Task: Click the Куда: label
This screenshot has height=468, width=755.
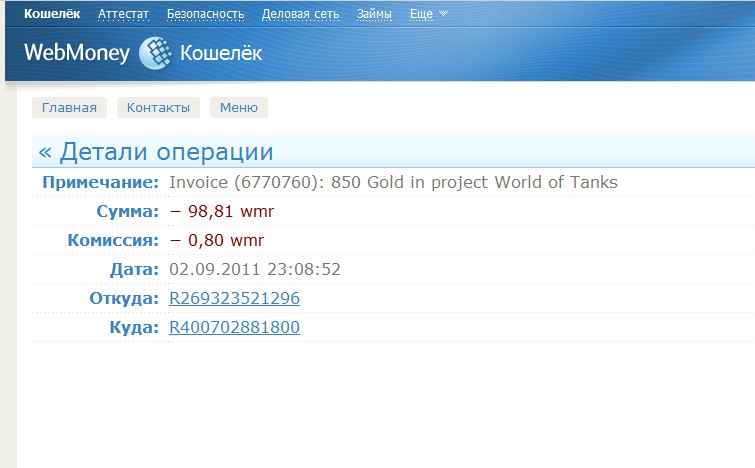Action: click(134, 327)
